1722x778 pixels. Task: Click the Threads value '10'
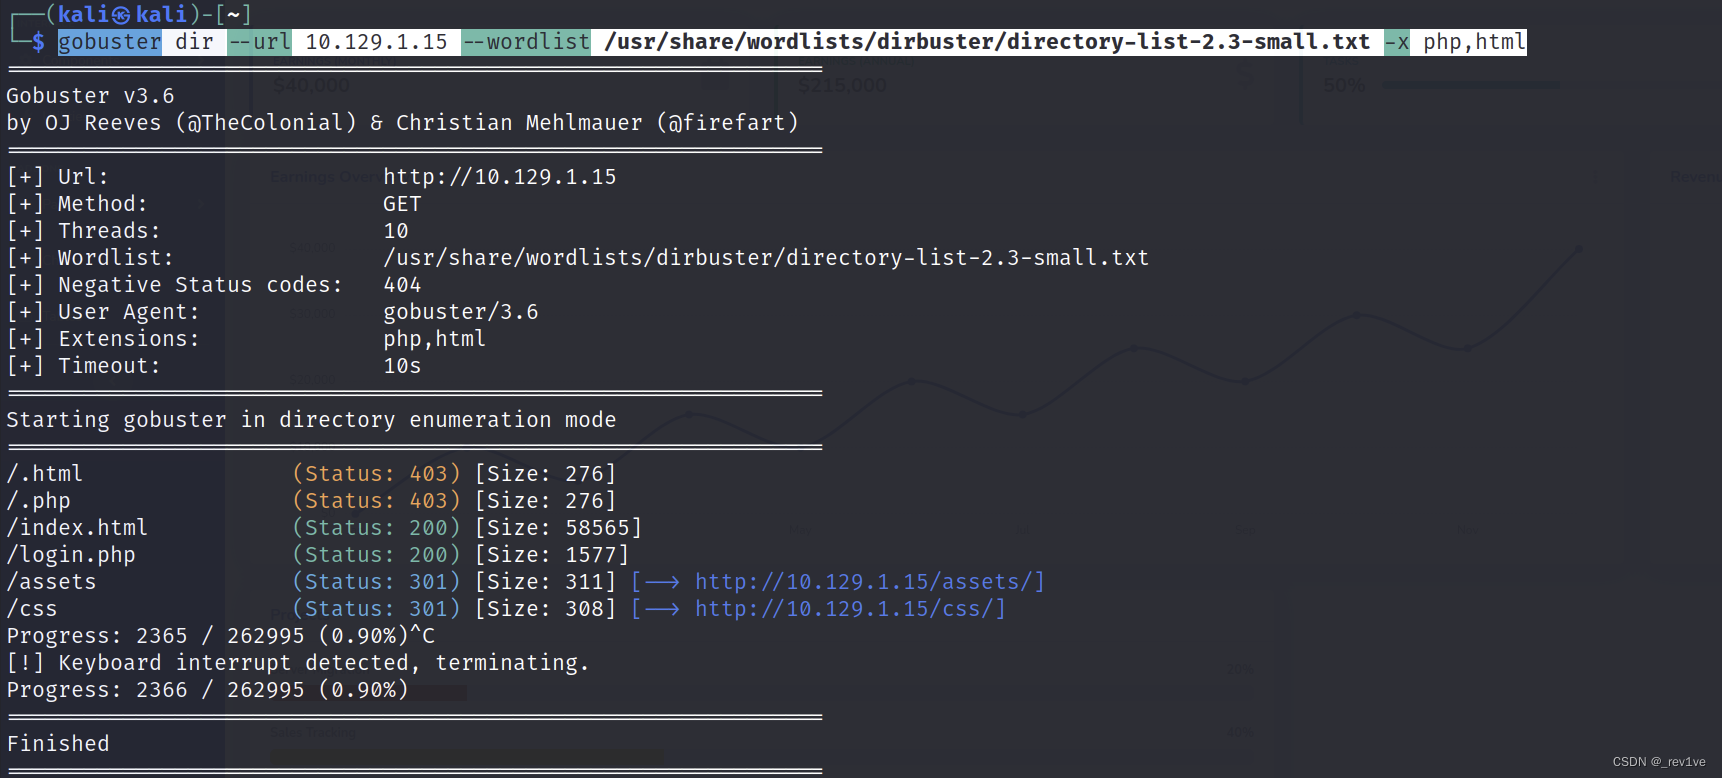[x=396, y=231]
